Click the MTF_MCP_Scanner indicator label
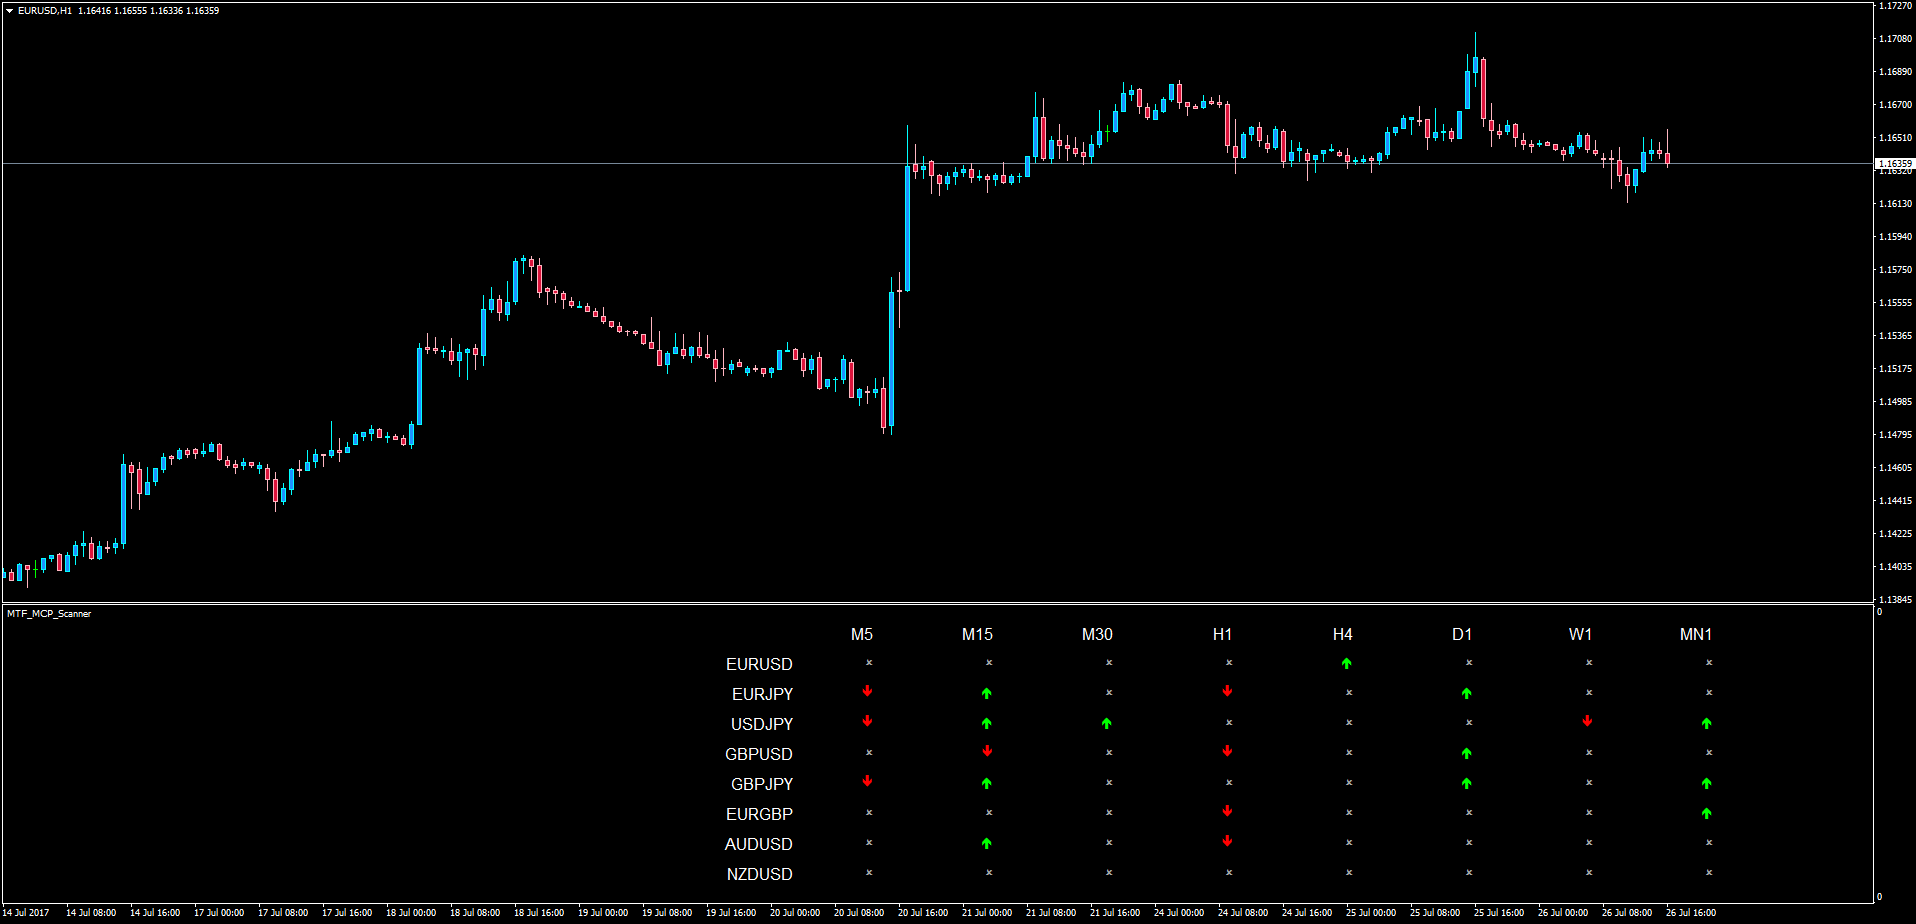 [x=49, y=614]
